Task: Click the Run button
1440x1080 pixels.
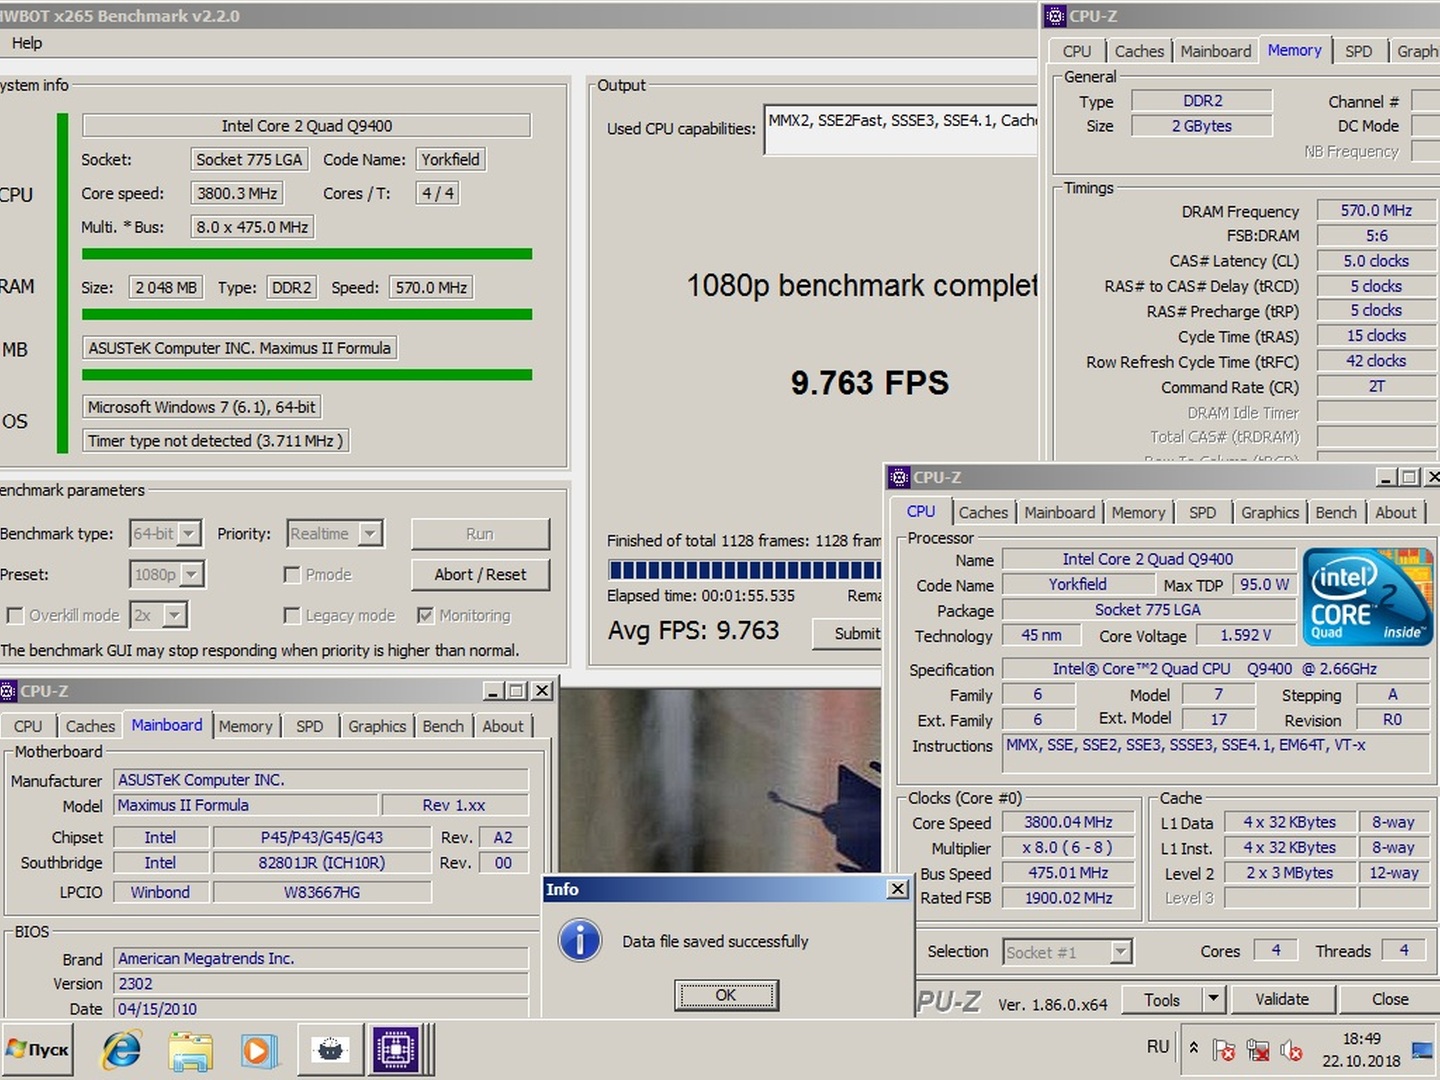Action: tap(480, 534)
